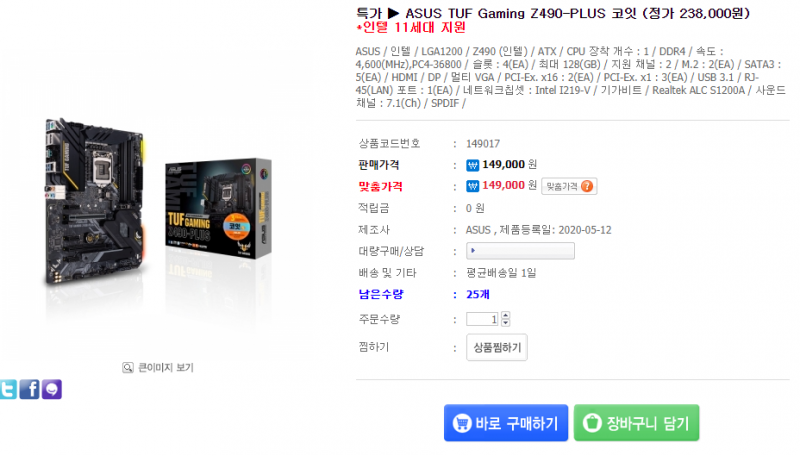Click shopping cart icon in 바로 구매하기
The height and width of the screenshot is (456, 800).
tap(462, 423)
